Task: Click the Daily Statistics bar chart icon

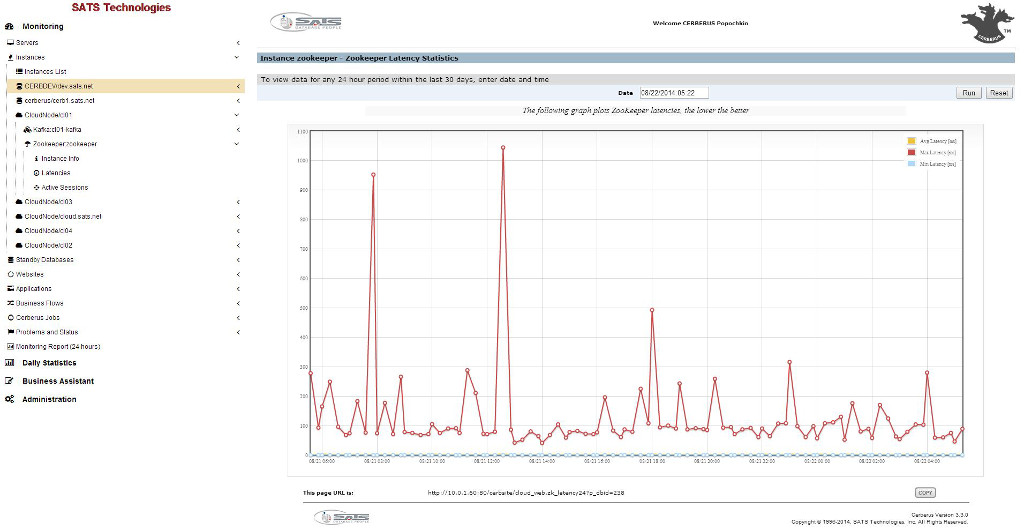Action: [10, 363]
